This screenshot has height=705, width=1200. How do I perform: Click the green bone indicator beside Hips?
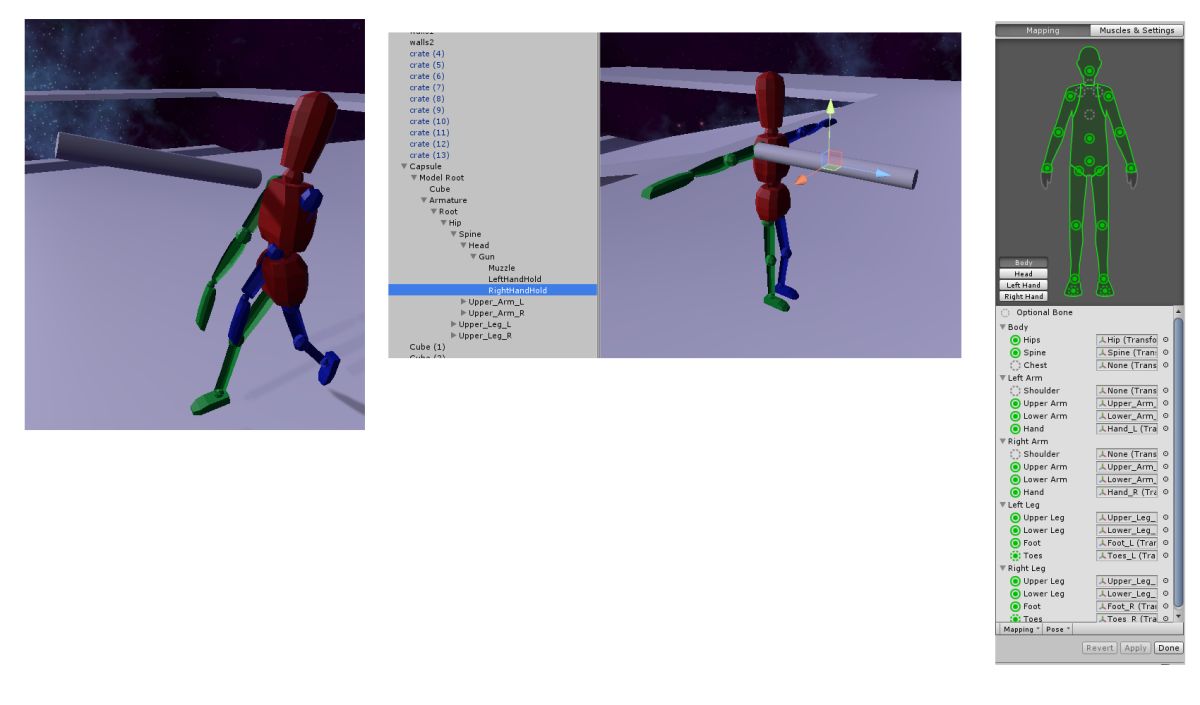click(x=1015, y=340)
